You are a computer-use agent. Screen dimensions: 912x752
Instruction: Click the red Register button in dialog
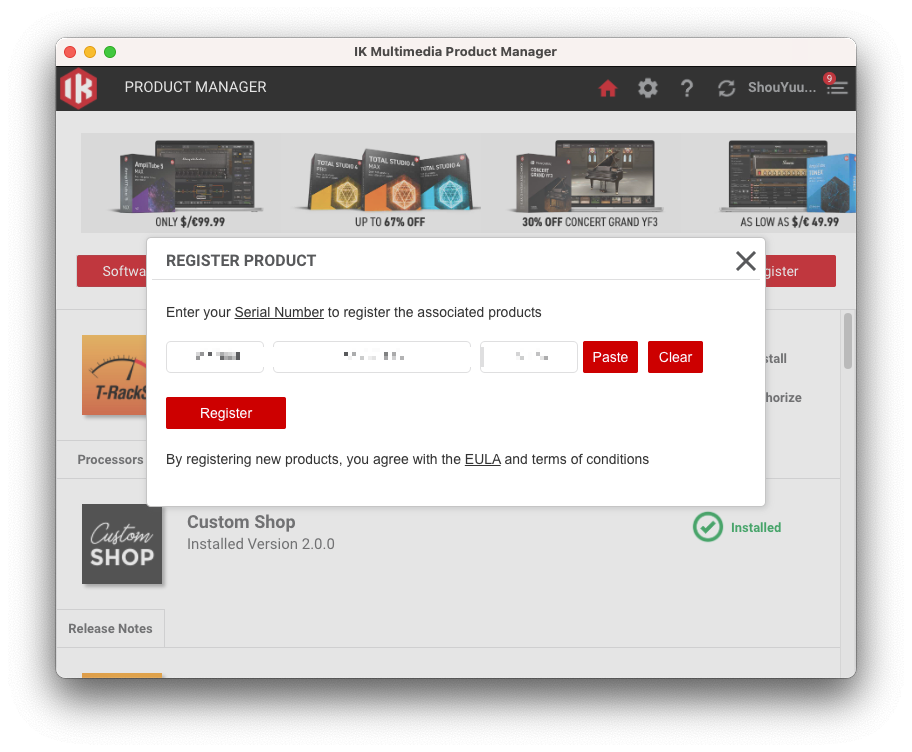(226, 413)
